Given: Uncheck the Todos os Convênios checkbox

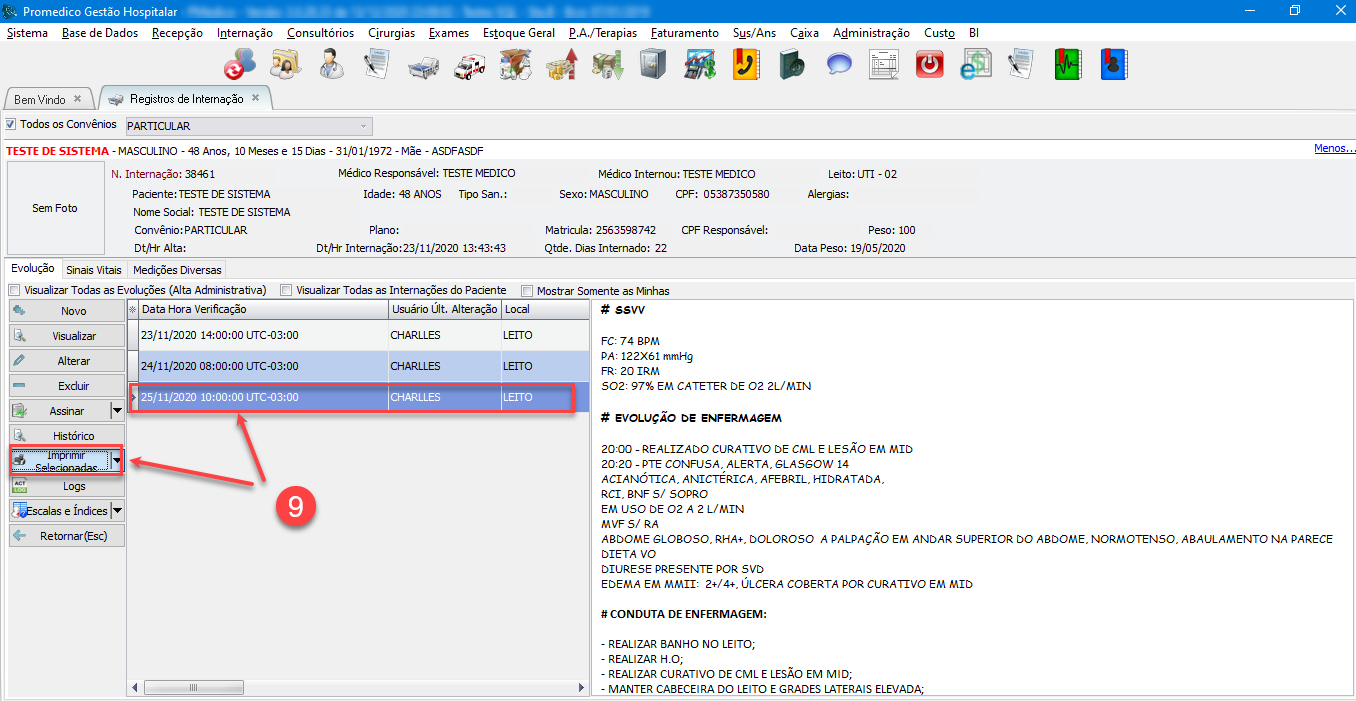Looking at the screenshot, I should pyautogui.click(x=11, y=125).
